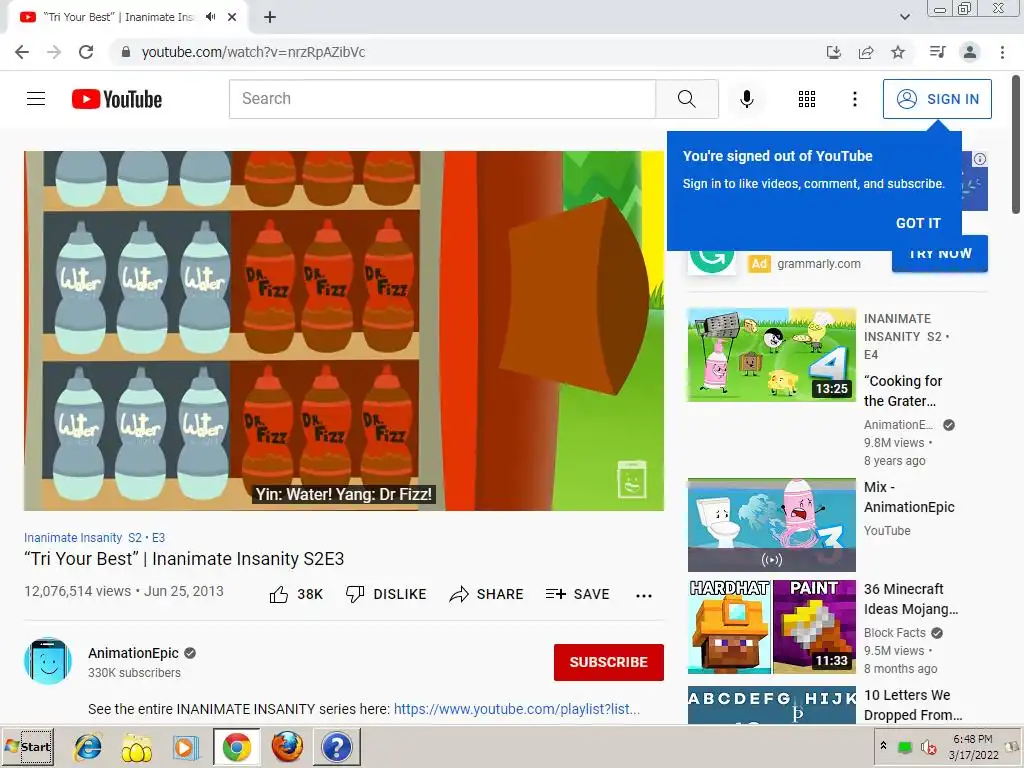Image resolution: width=1024 pixels, height=768 pixels.
Task: Open the AnimationEpic channel name
Action: click(133, 653)
